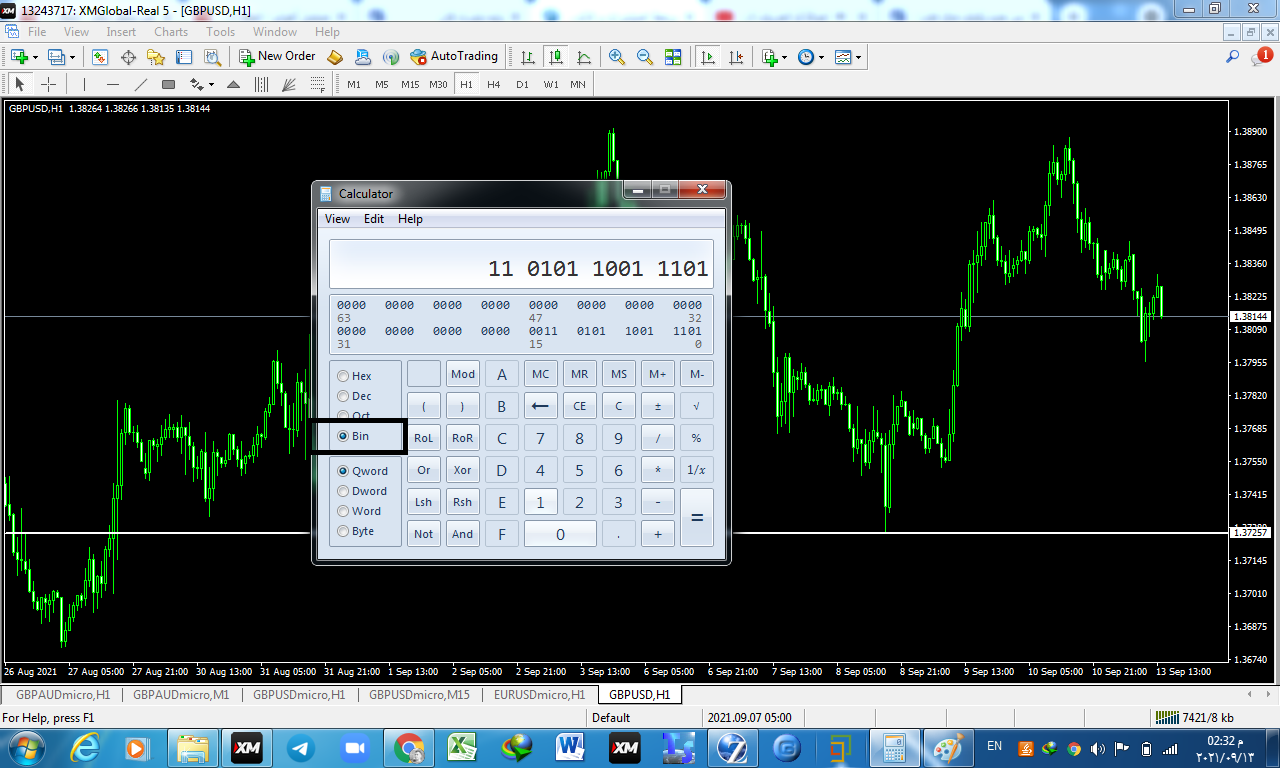Screen dimensions: 1280x768
Task: Select the horizontal line drawing tool
Action: pyautogui.click(x=112, y=84)
